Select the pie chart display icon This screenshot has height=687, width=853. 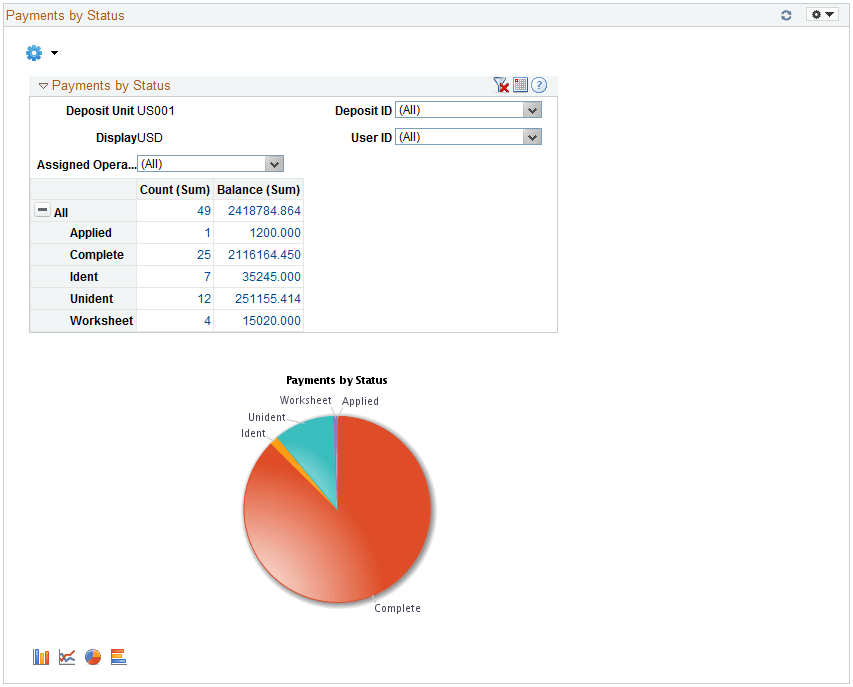point(92,657)
